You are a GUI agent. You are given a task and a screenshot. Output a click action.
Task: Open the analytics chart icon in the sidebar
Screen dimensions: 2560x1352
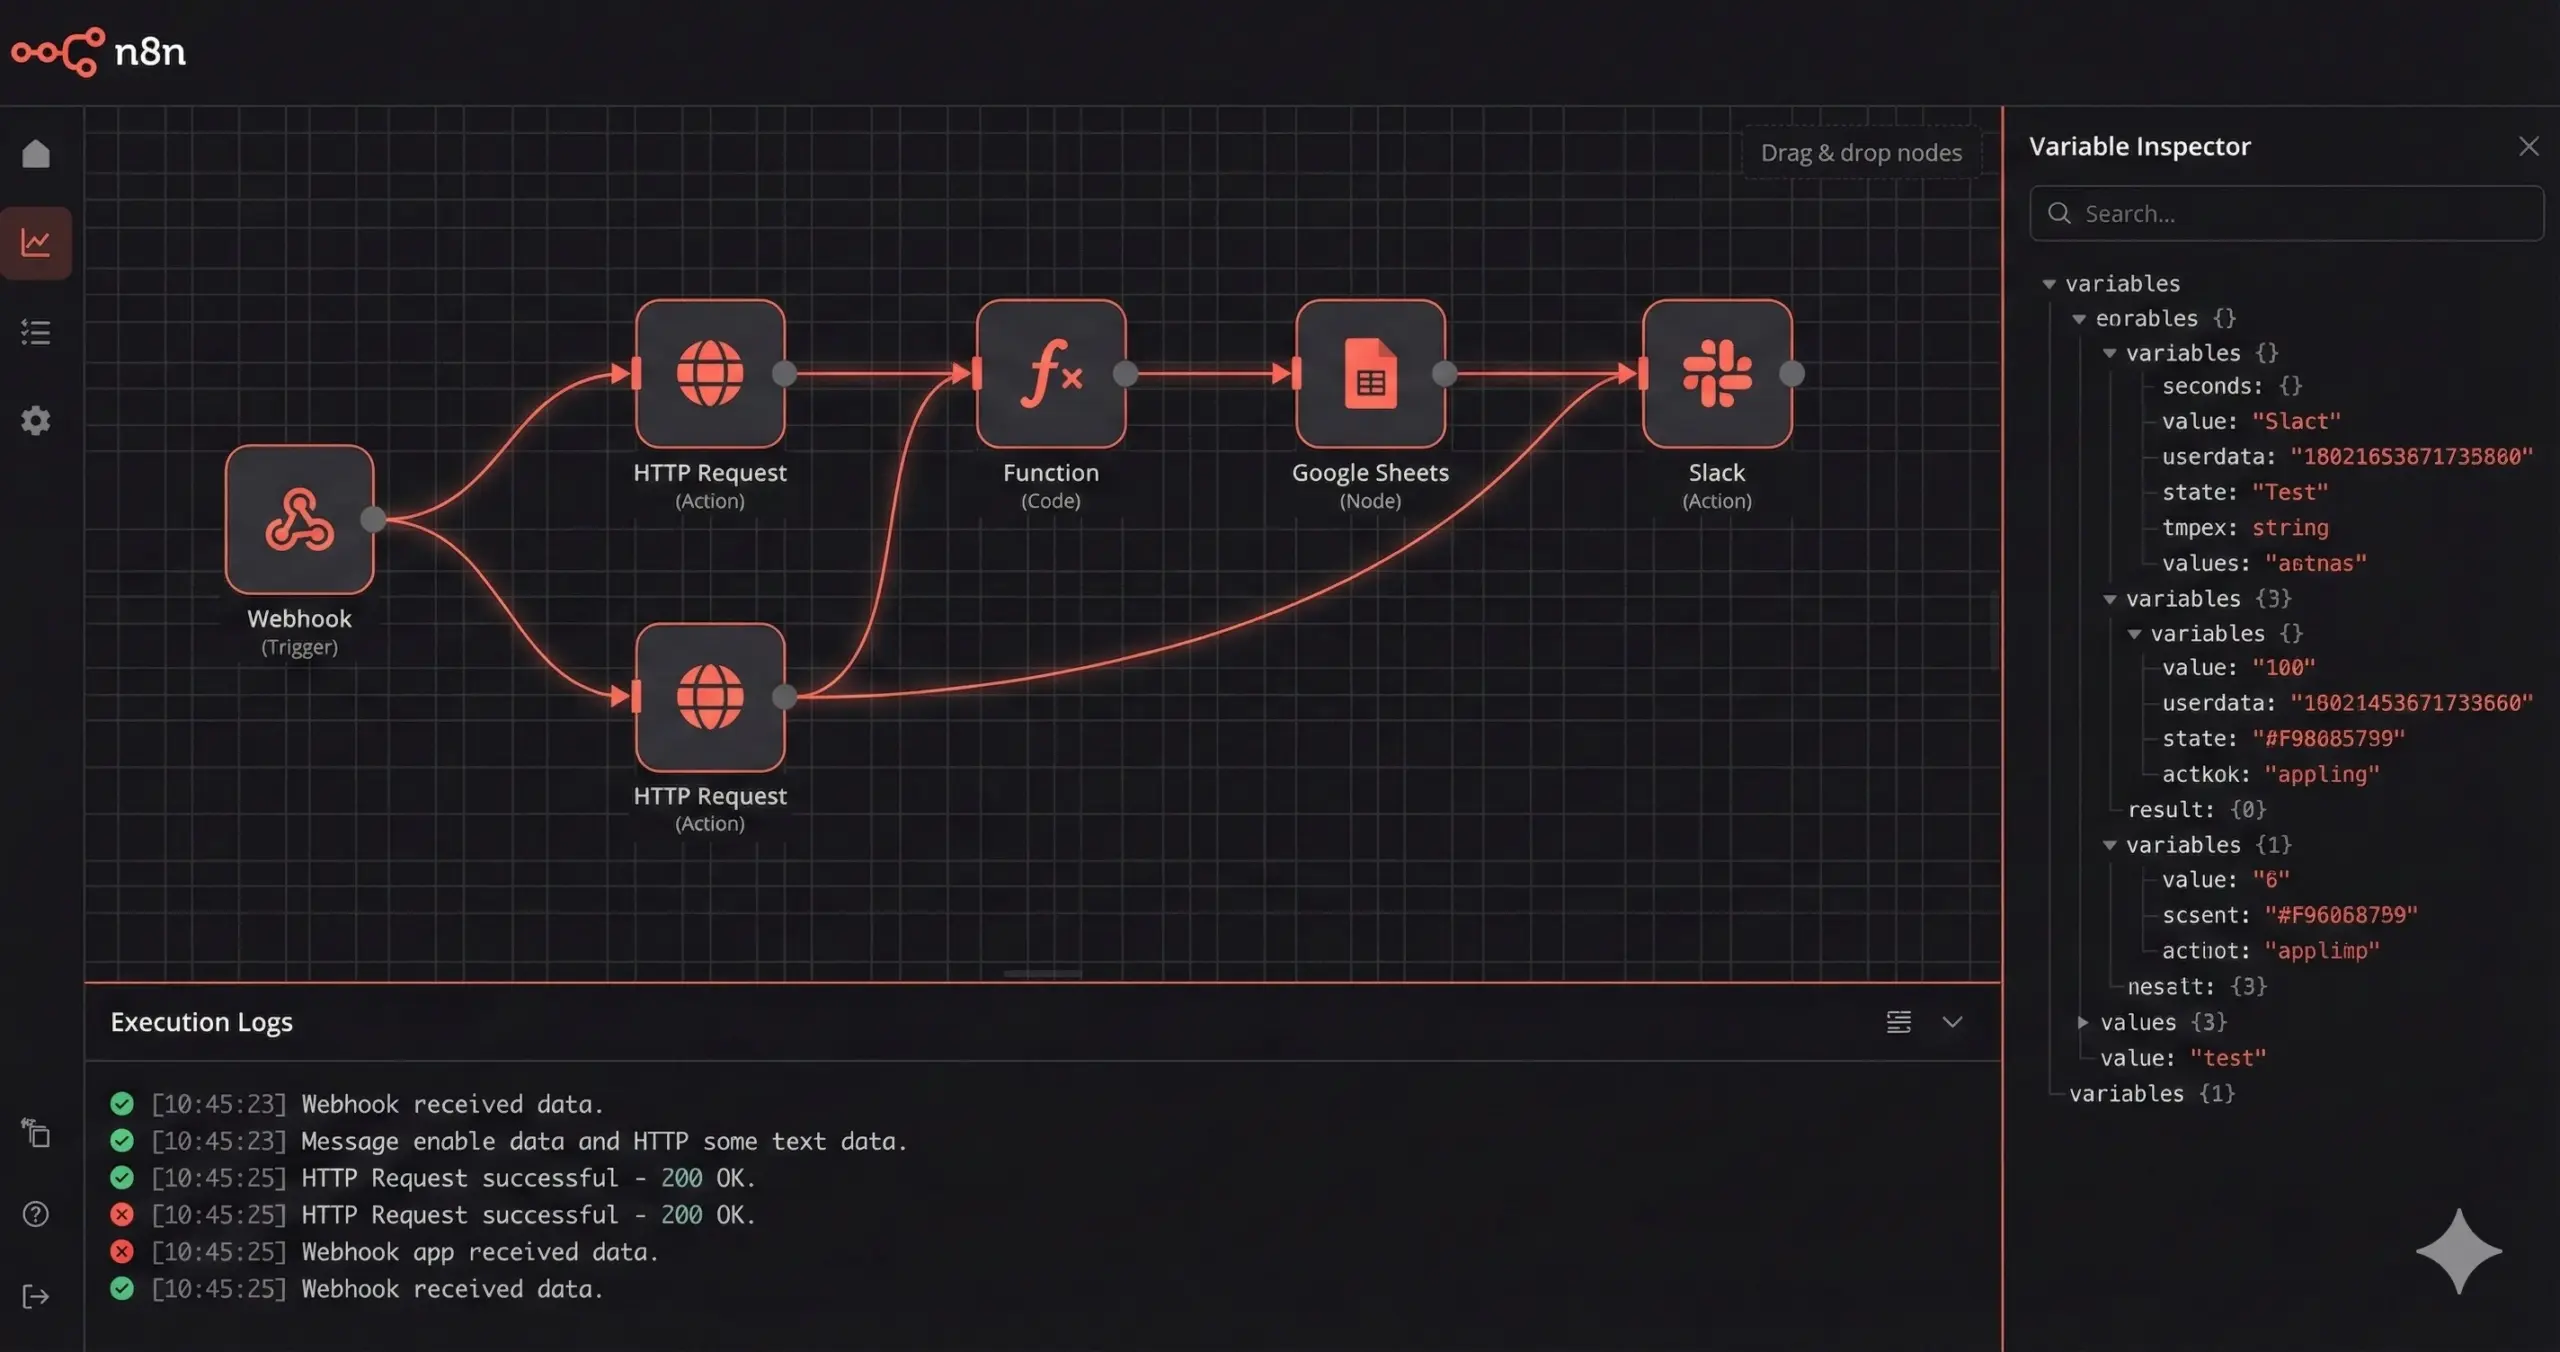pyautogui.click(x=36, y=243)
